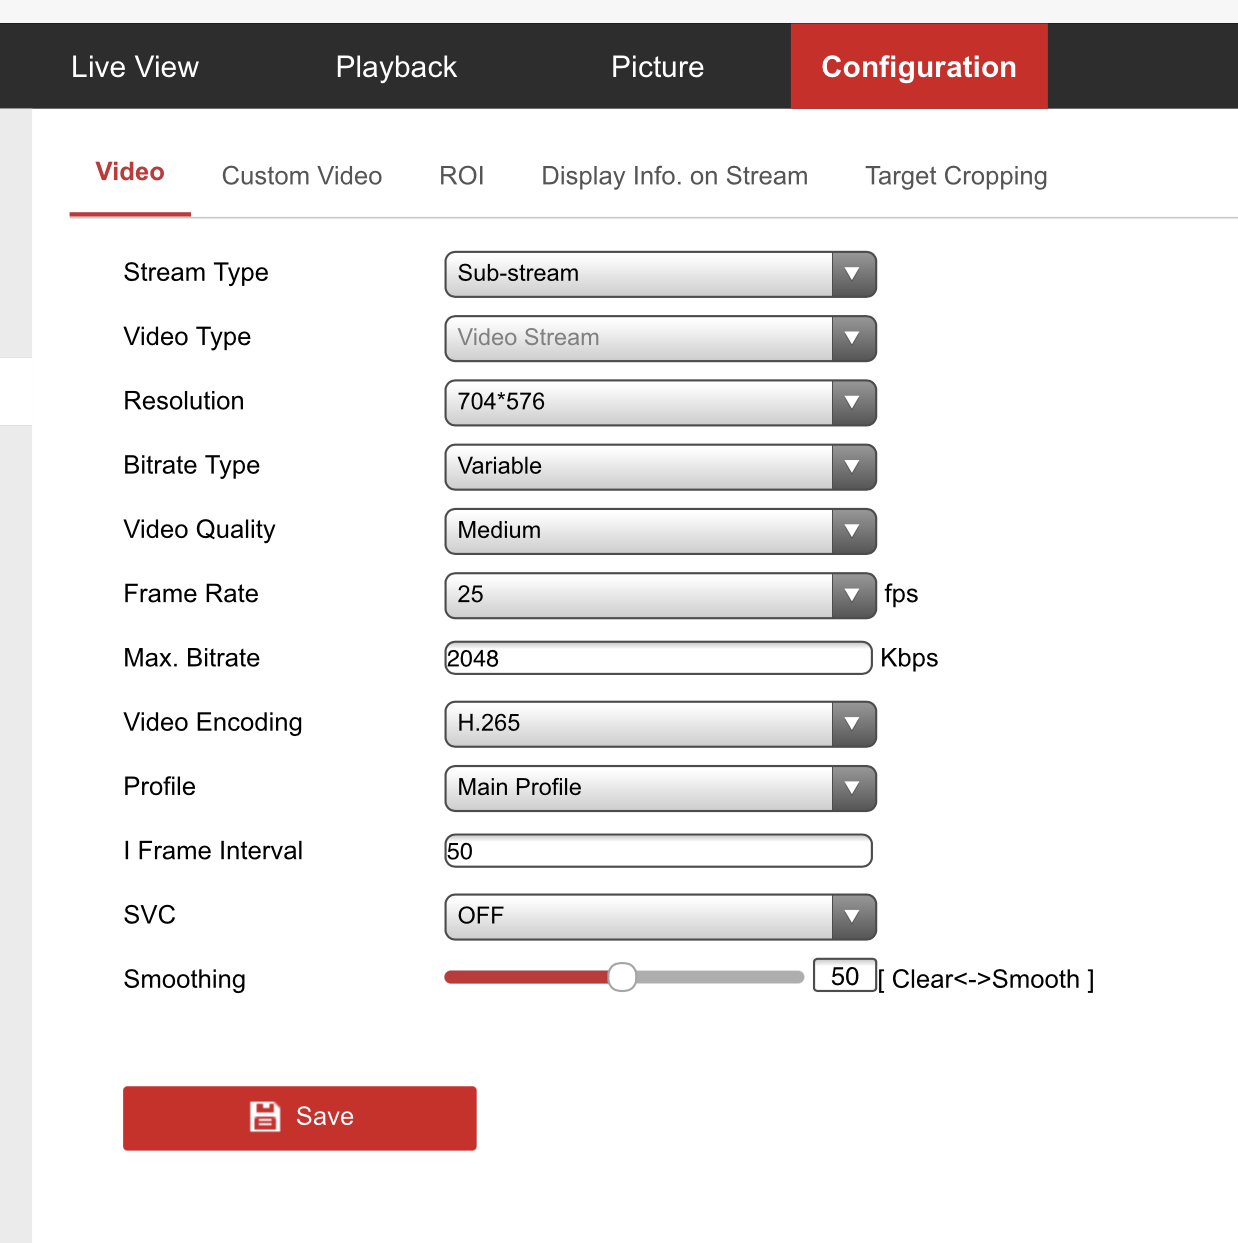Click the disabled Video Type dropdown
Viewport: 1238px width, 1243px height.
(660, 338)
